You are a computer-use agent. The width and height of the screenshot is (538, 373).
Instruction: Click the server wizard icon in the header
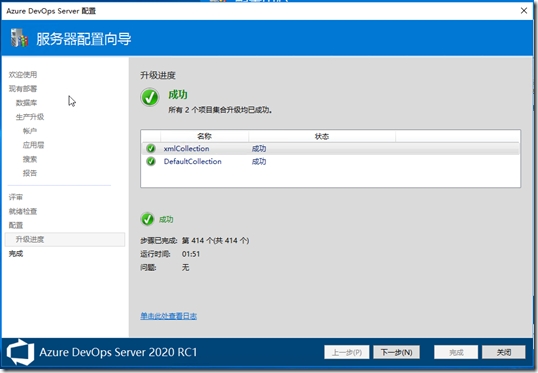(x=19, y=38)
